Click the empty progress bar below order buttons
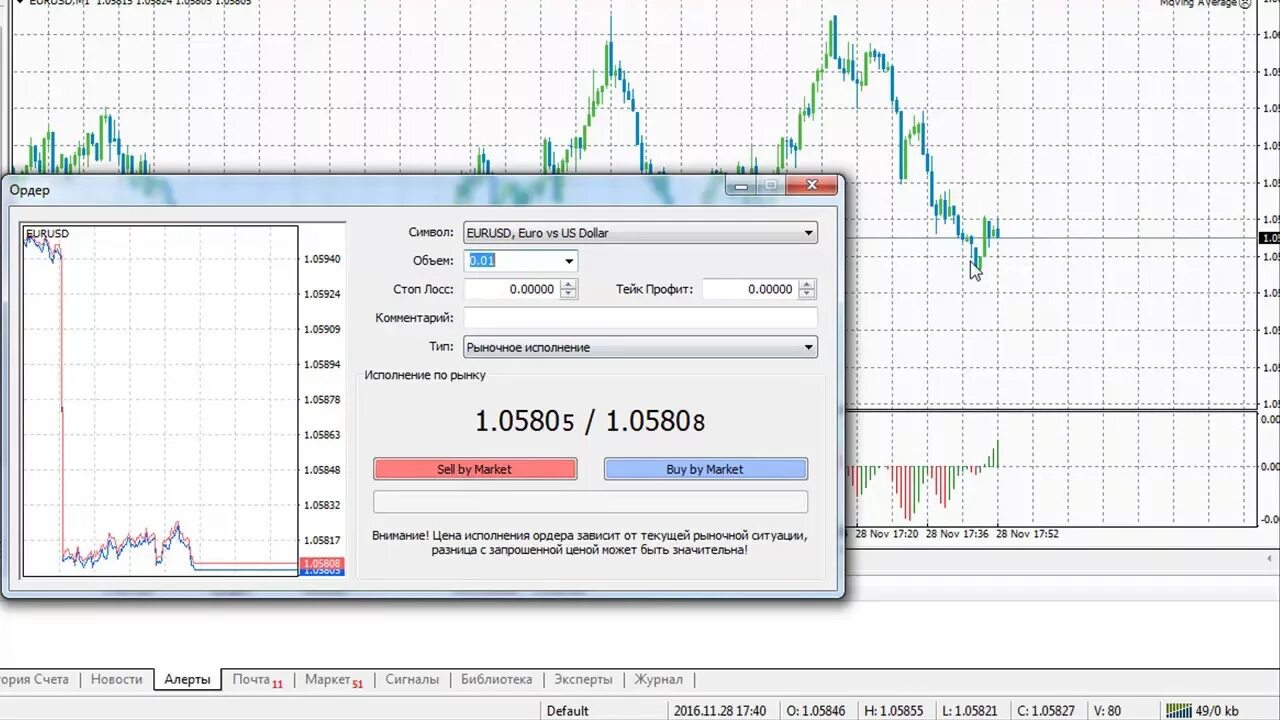Image resolution: width=1280 pixels, height=720 pixels. coord(590,501)
